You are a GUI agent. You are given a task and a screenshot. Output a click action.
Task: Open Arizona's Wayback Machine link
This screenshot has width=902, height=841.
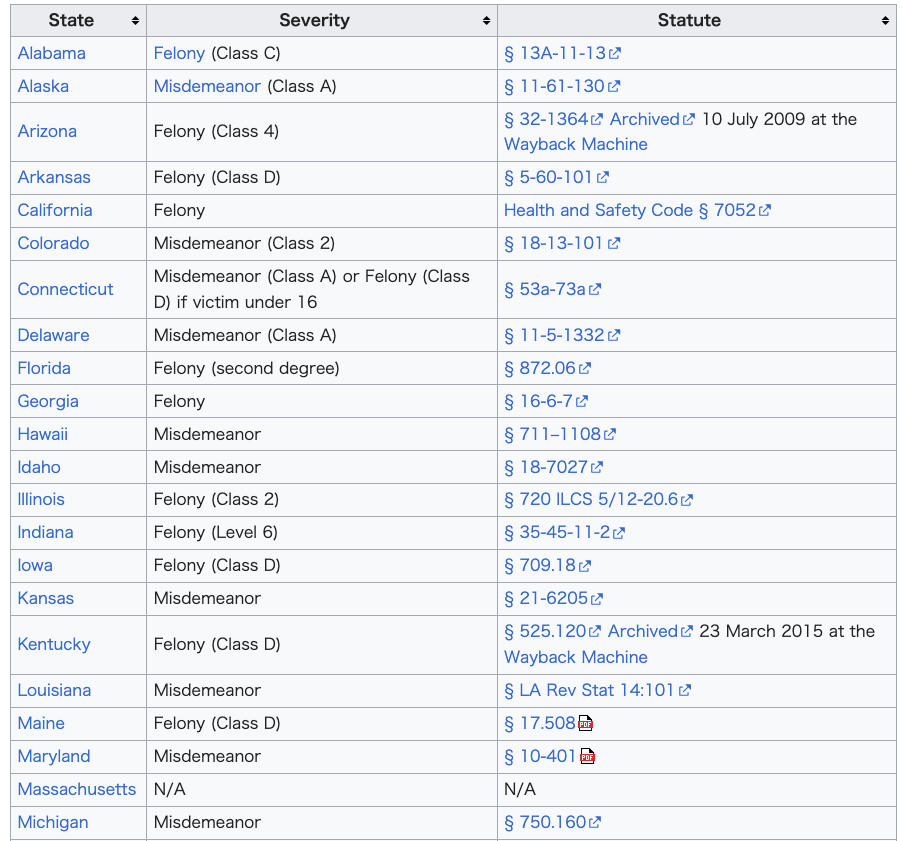coord(576,144)
